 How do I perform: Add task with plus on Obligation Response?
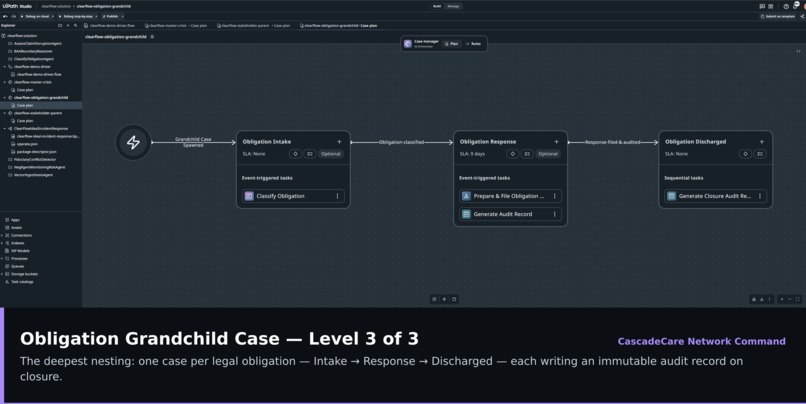(x=556, y=141)
